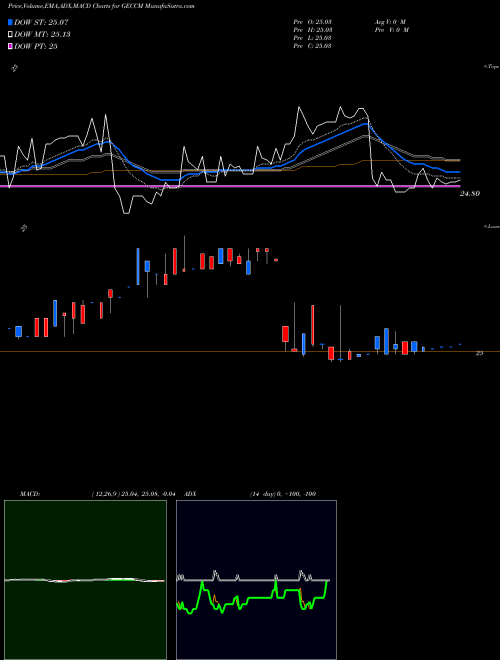The height and width of the screenshot is (660, 500).
Task: Click the 25 price label beside candlestick chart
Action: (x=479, y=354)
